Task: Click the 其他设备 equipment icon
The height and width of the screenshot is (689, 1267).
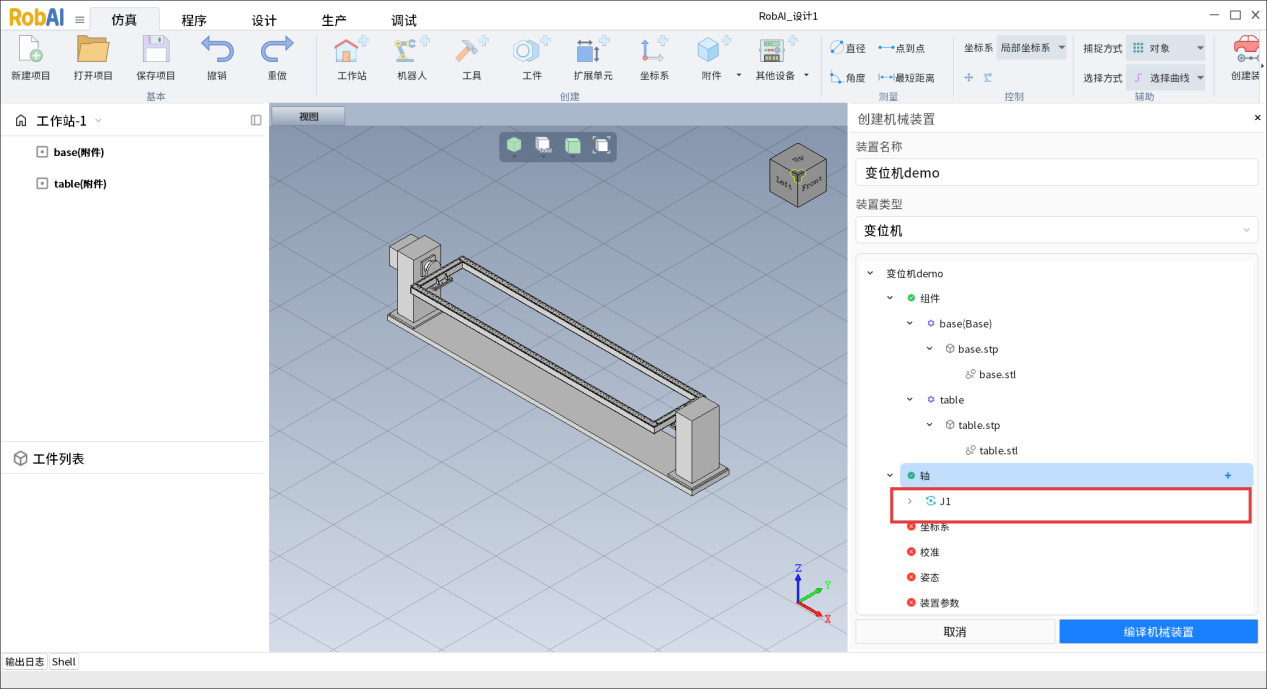Action: pyautogui.click(x=775, y=50)
